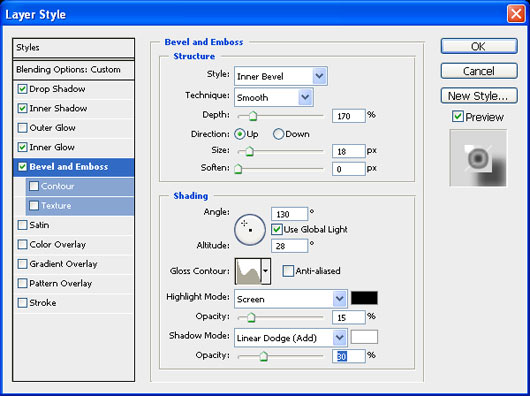Open the Gloss Contour picker arrow
The image size is (530, 396).
[x=266, y=271]
